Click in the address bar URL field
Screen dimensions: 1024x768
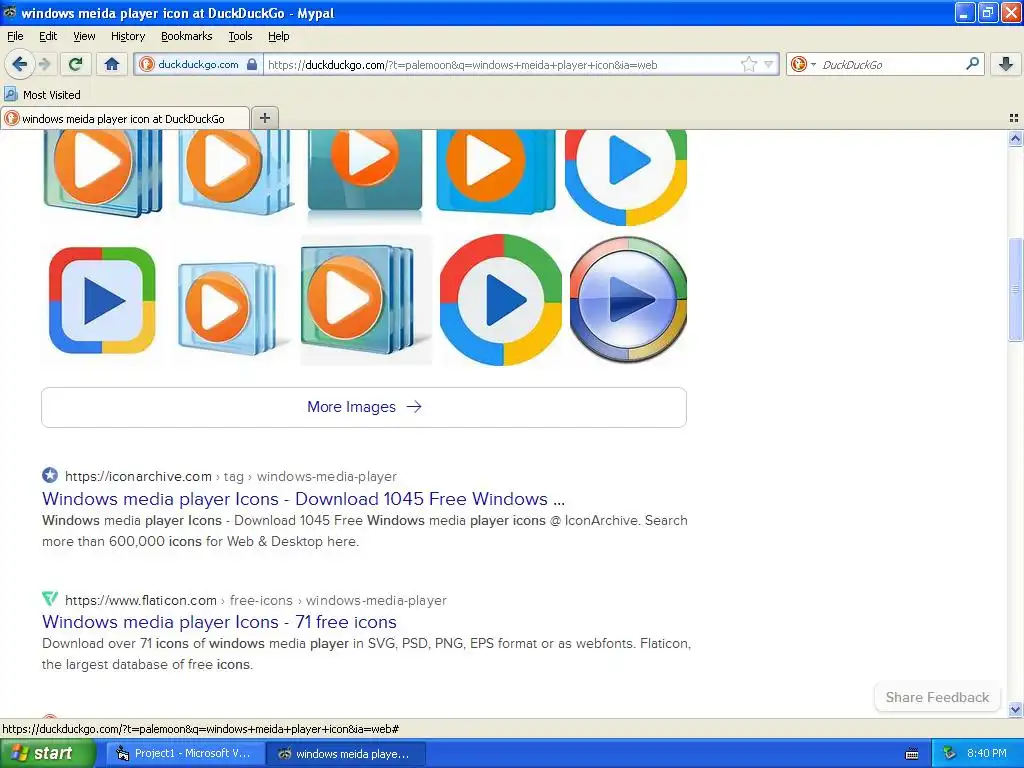coord(502,64)
